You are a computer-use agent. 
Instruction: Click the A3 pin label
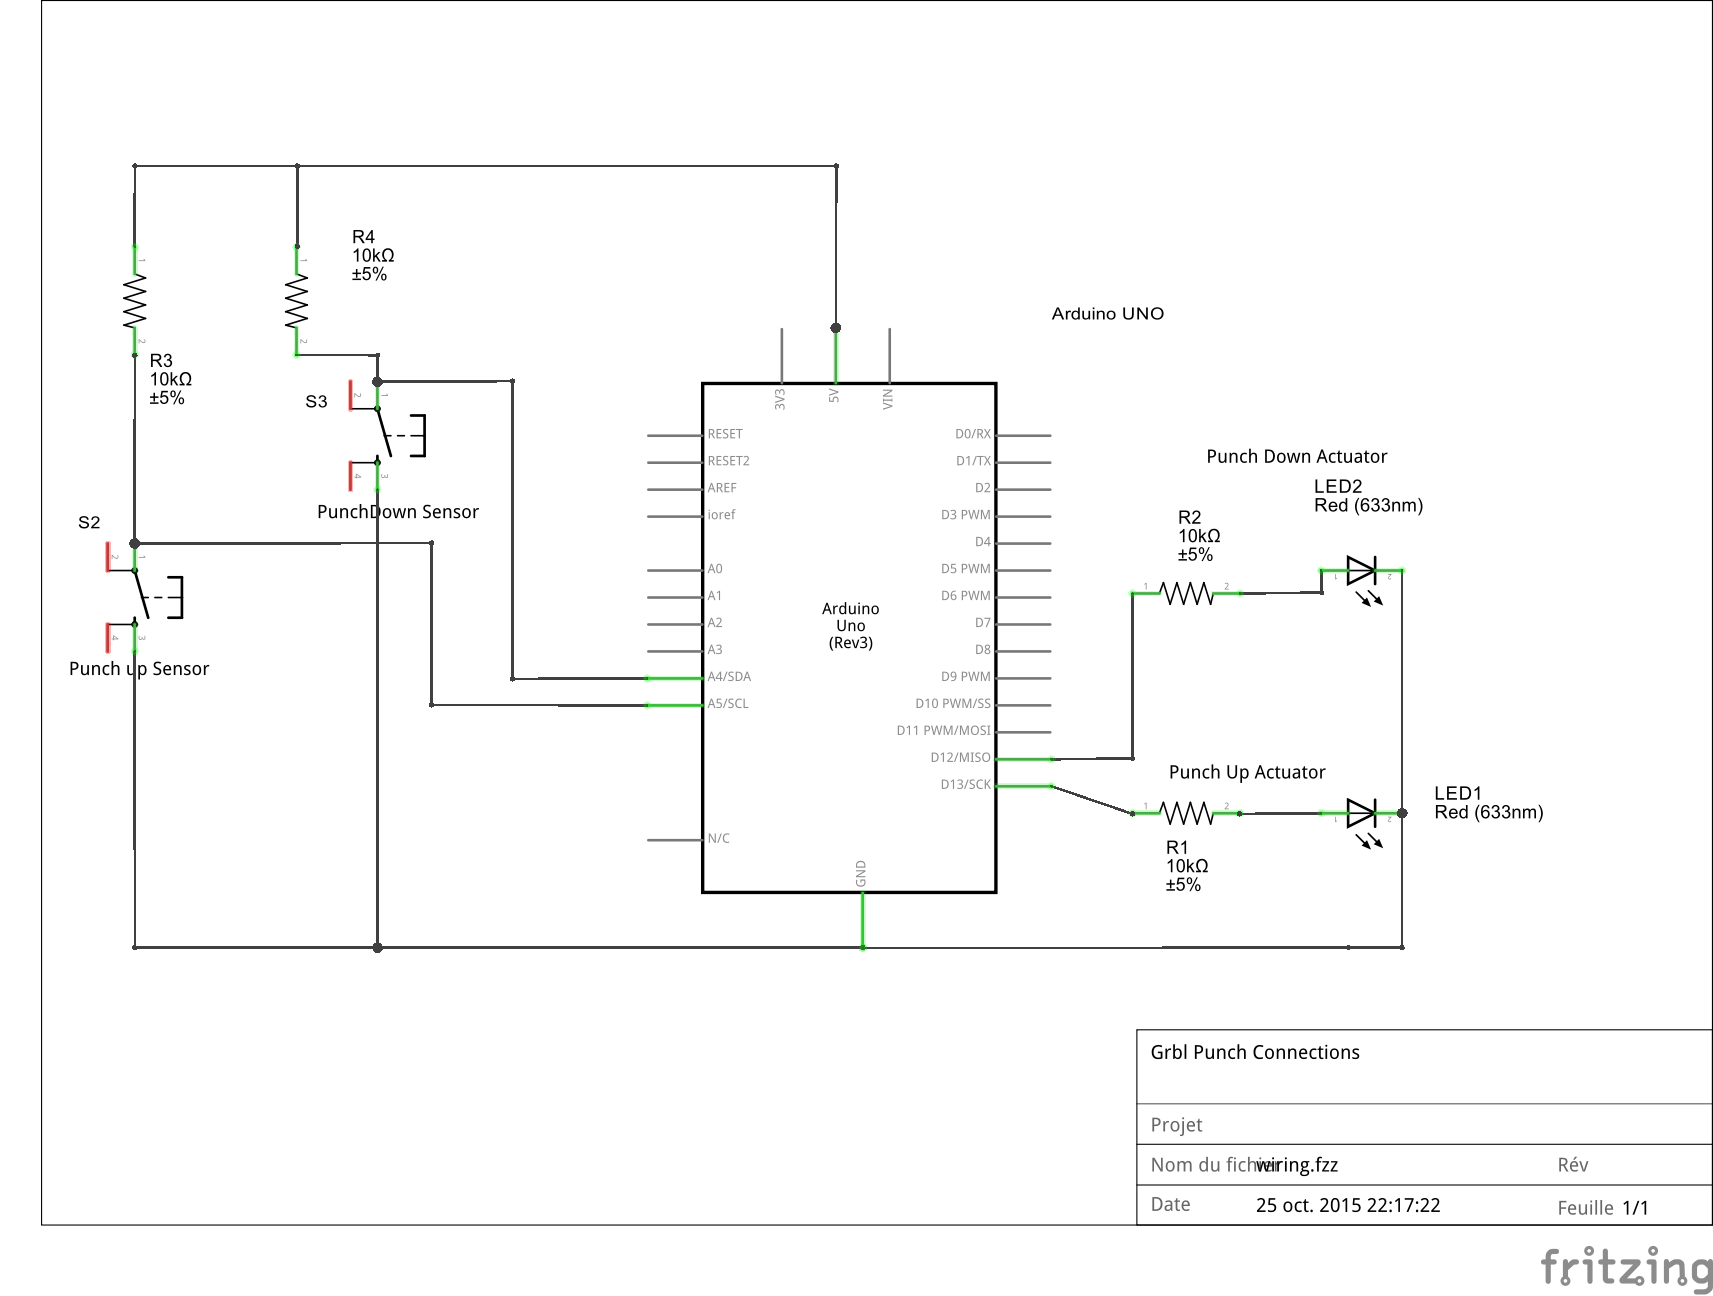coord(715,650)
